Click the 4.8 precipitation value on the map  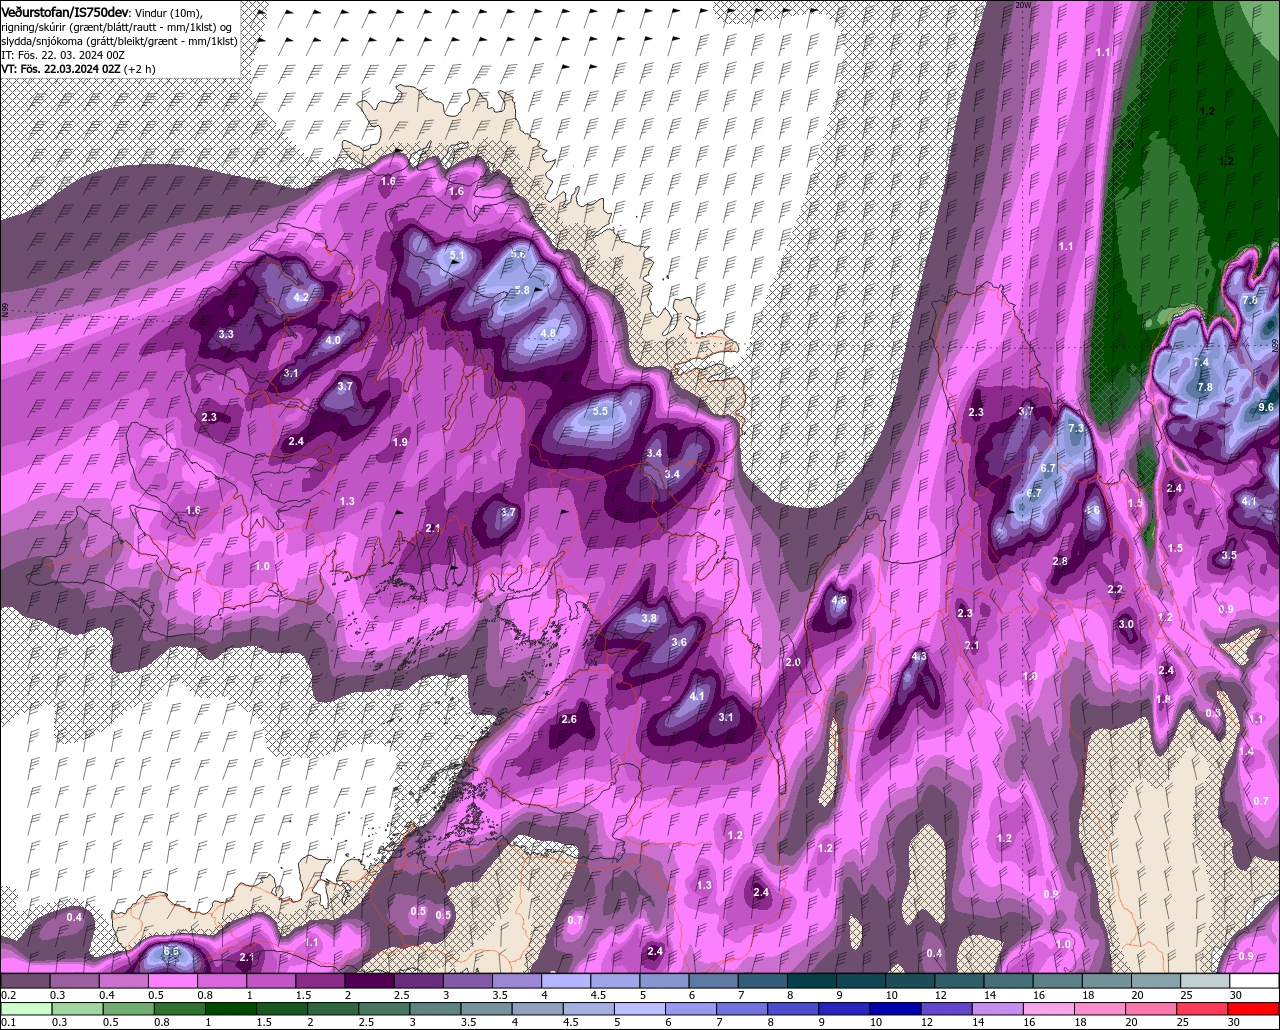[548, 333]
